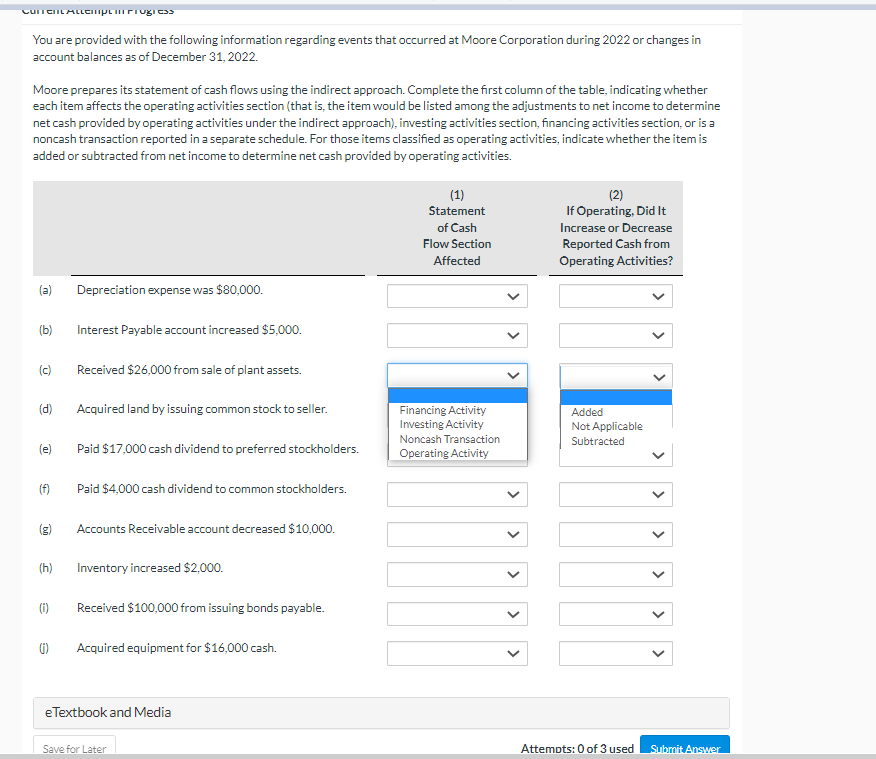Open the dropdown for equipment acquired for cash row
Screen dimensions: 876x759
click(x=456, y=653)
